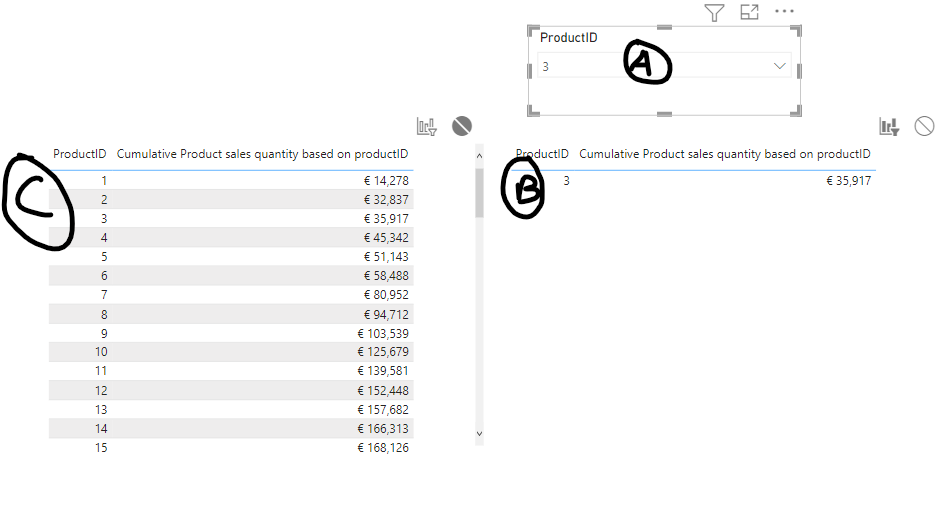
Task: Open the slicer more options ellipsis
Action: [x=784, y=11]
